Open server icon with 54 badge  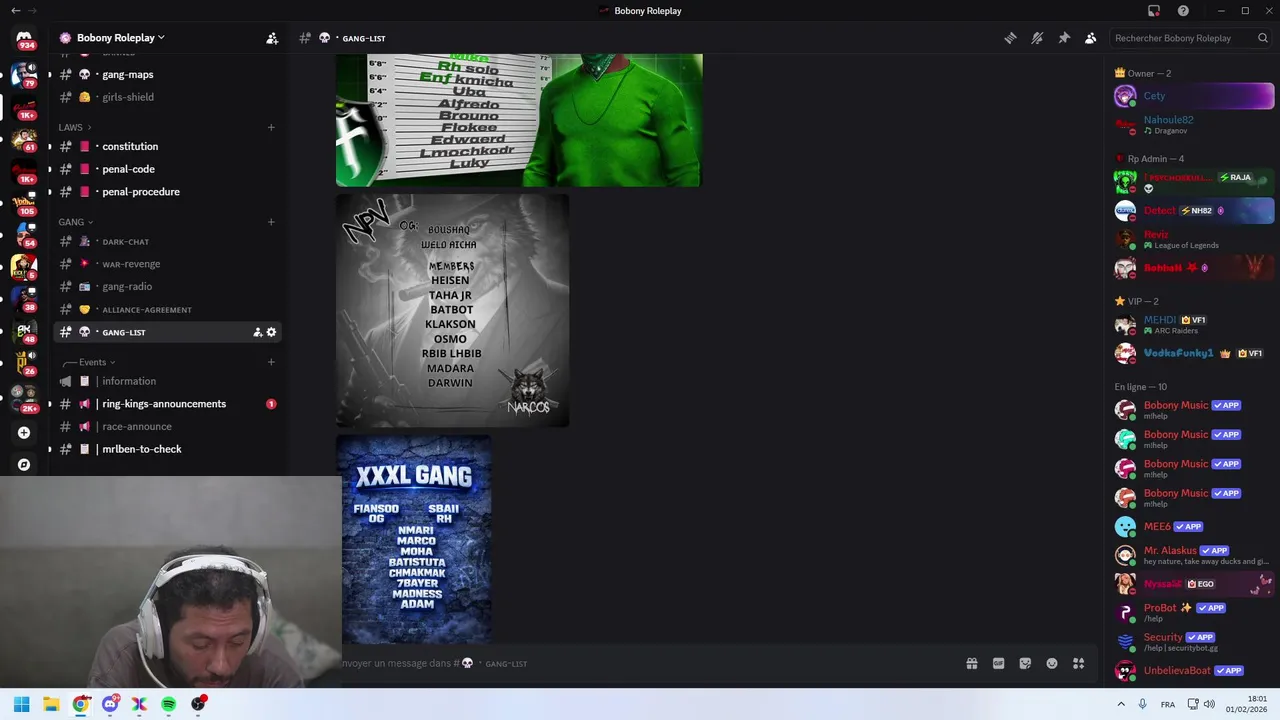pyautogui.click(x=24, y=236)
